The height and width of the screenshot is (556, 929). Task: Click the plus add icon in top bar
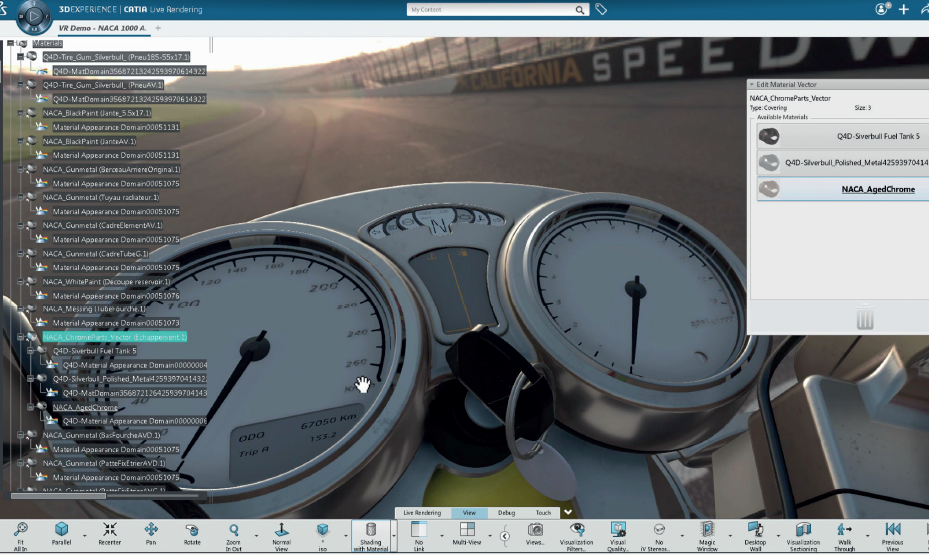[x=904, y=9]
